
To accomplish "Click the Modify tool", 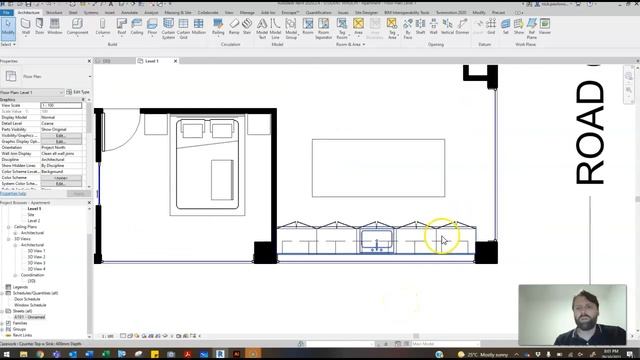I will coord(8,29).
